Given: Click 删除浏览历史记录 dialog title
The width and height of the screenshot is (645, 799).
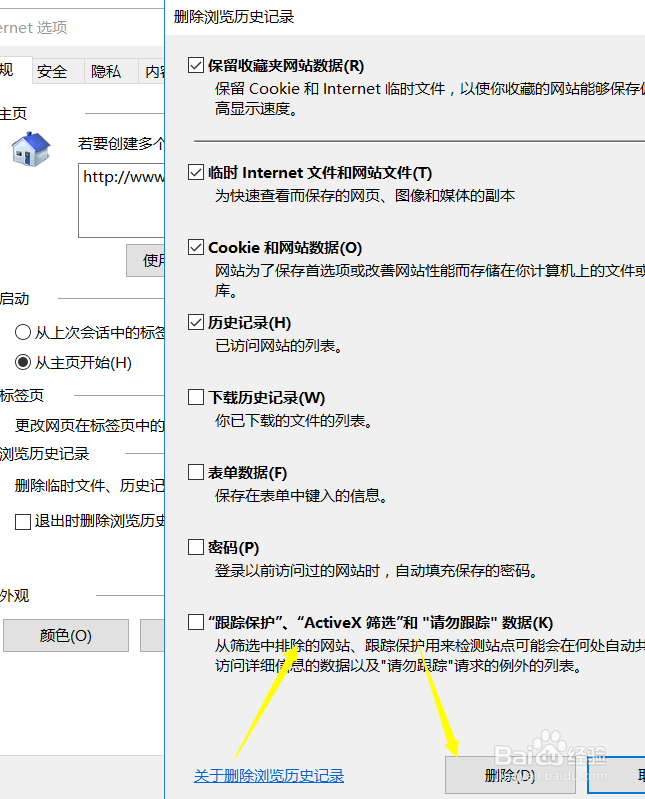Looking at the screenshot, I should (x=234, y=17).
